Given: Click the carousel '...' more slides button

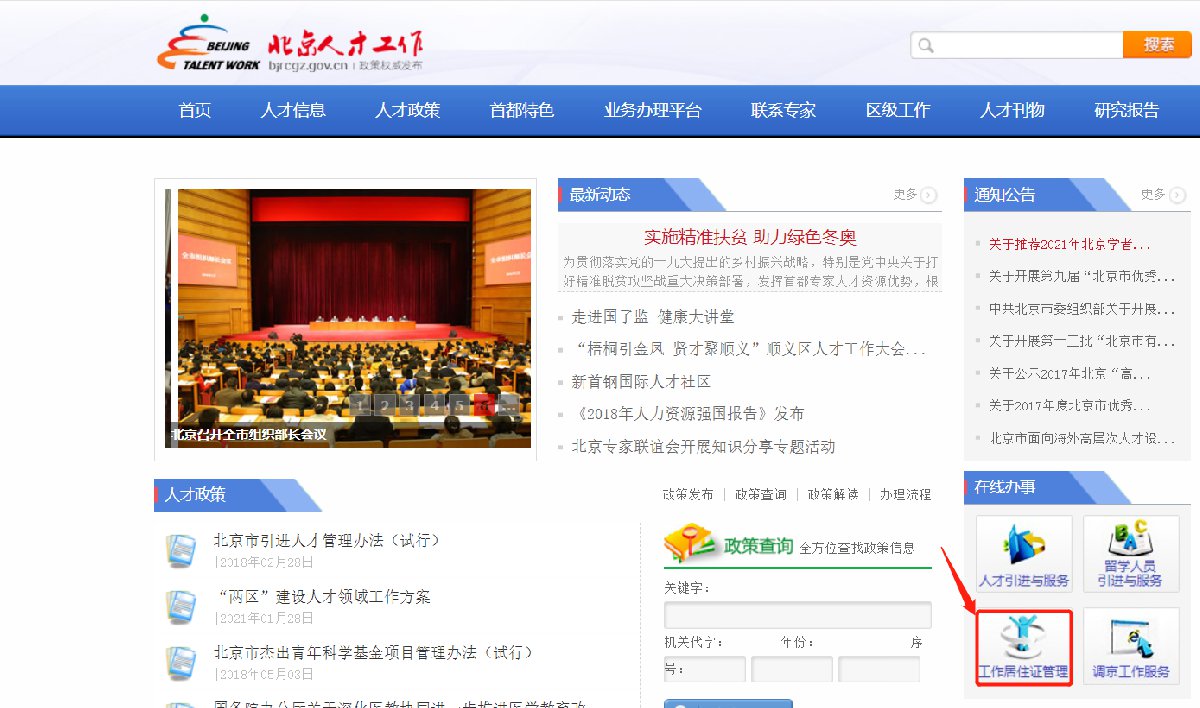Looking at the screenshot, I should pyautogui.click(x=508, y=405).
